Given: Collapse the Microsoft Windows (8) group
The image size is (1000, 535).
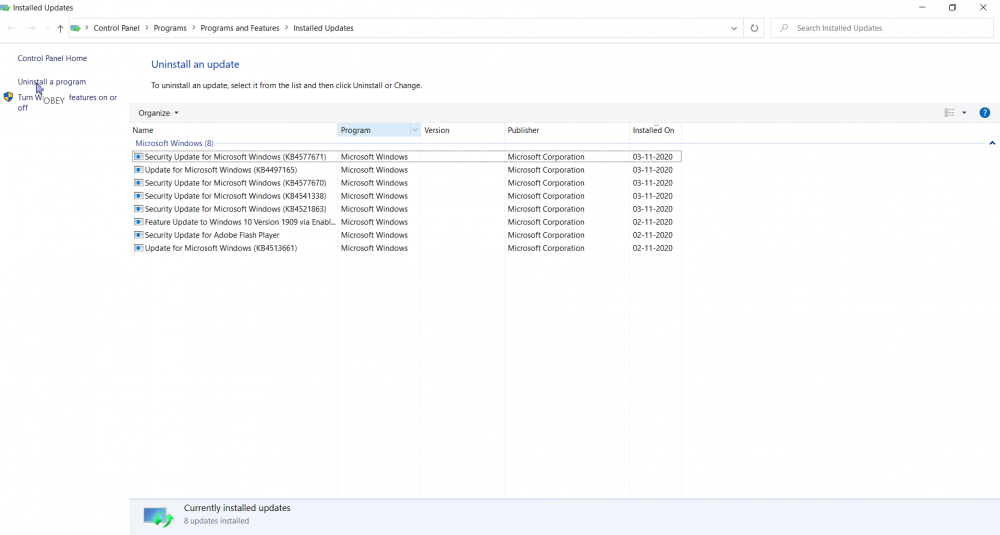Looking at the screenshot, I should click(x=992, y=143).
